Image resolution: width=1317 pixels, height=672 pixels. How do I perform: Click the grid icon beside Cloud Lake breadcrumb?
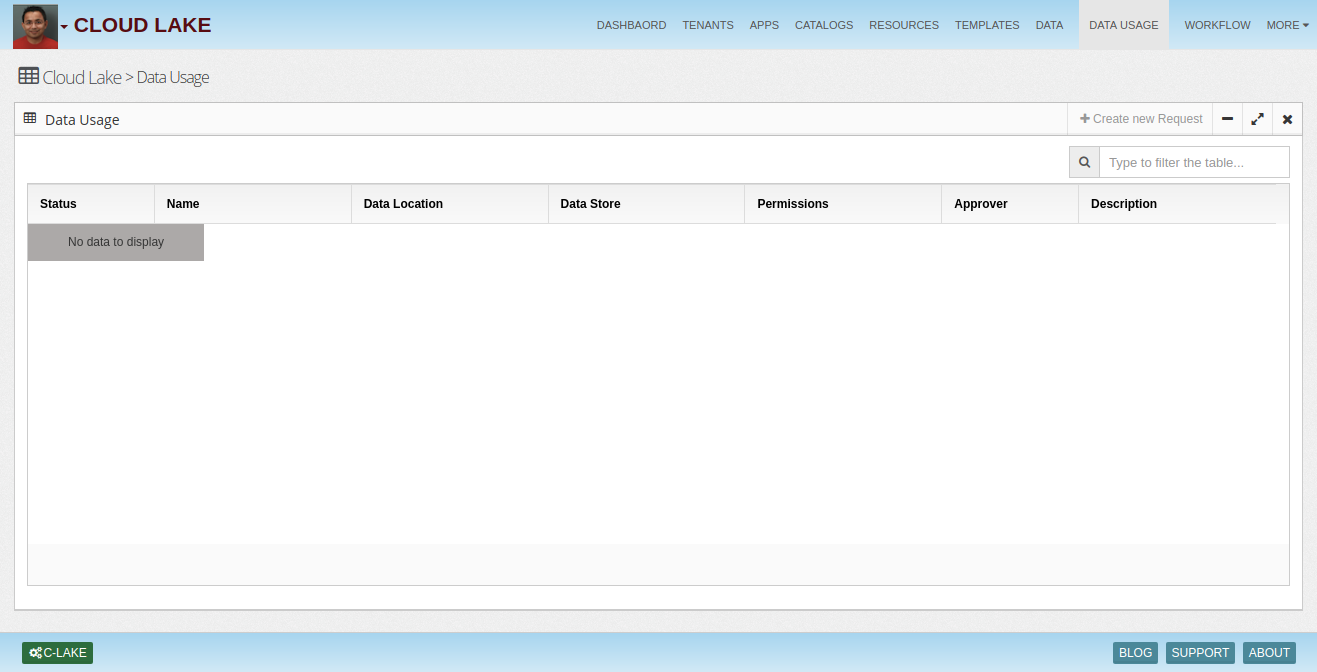28,76
